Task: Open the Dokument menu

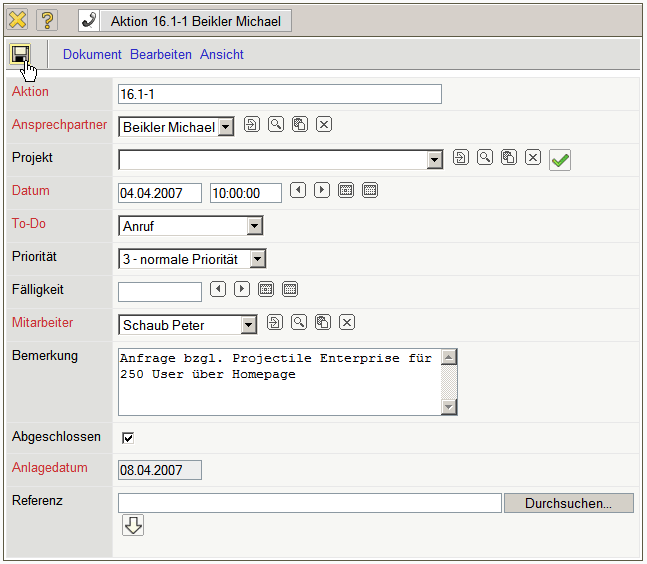Action: tap(92, 55)
